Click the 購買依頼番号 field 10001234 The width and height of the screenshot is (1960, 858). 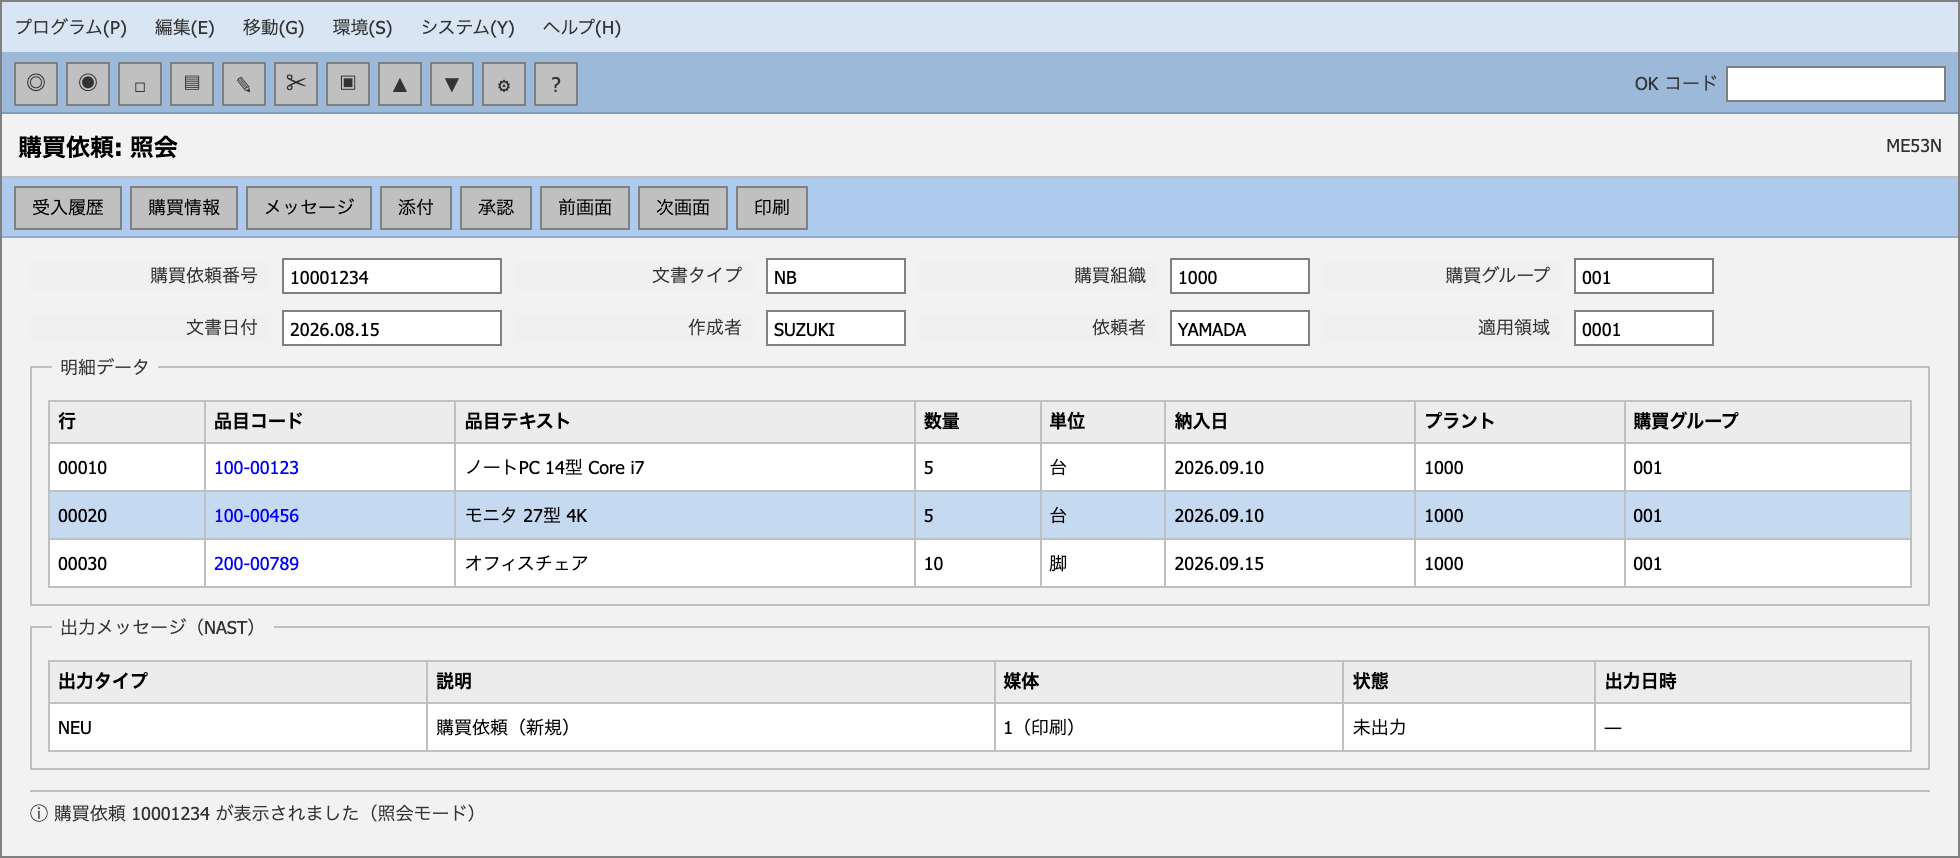[392, 276]
